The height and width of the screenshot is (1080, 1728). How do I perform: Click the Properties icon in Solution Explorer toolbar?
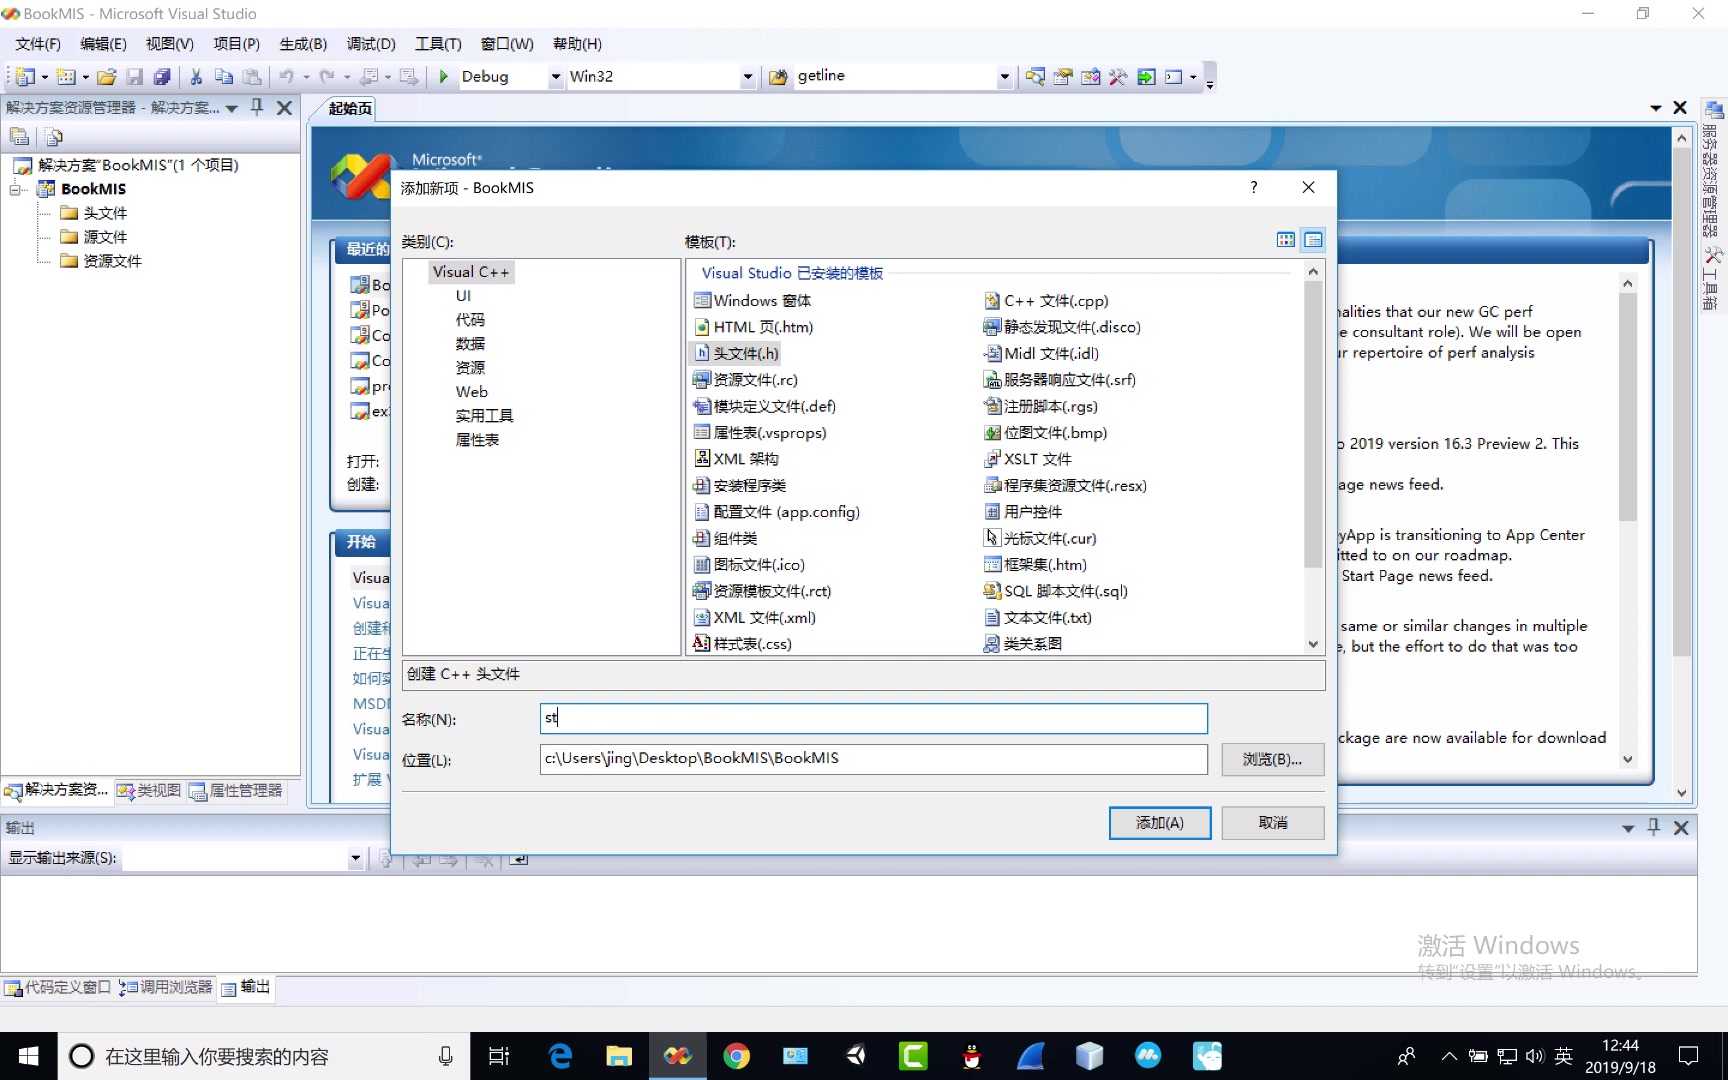click(19, 137)
